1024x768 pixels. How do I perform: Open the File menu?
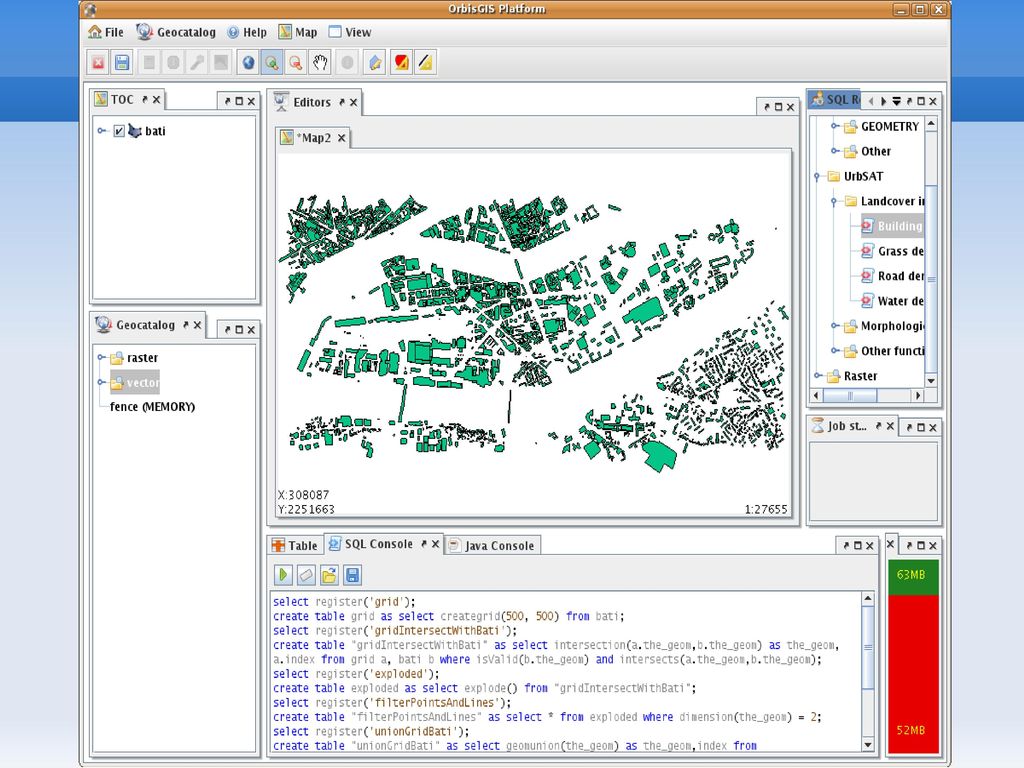[x=106, y=32]
